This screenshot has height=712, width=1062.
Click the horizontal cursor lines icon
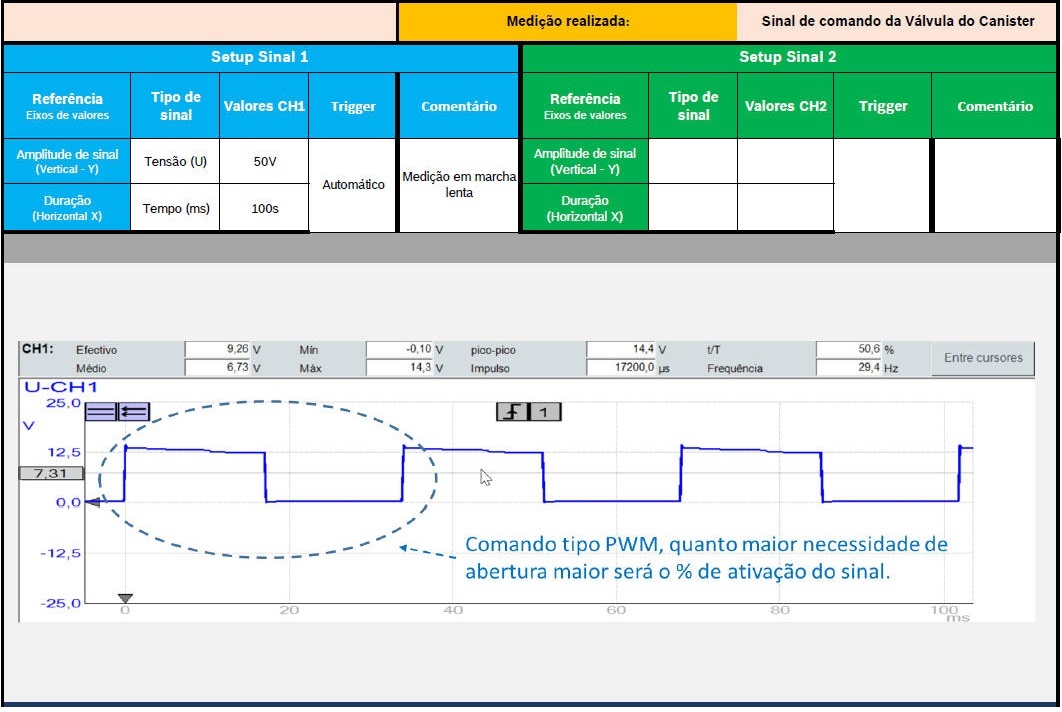101,411
